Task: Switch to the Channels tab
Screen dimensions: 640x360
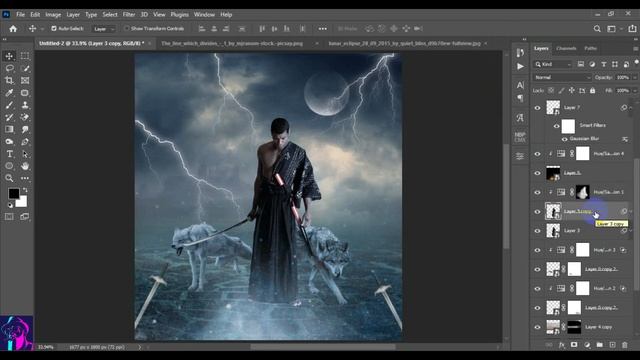Action: click(566, 48)
